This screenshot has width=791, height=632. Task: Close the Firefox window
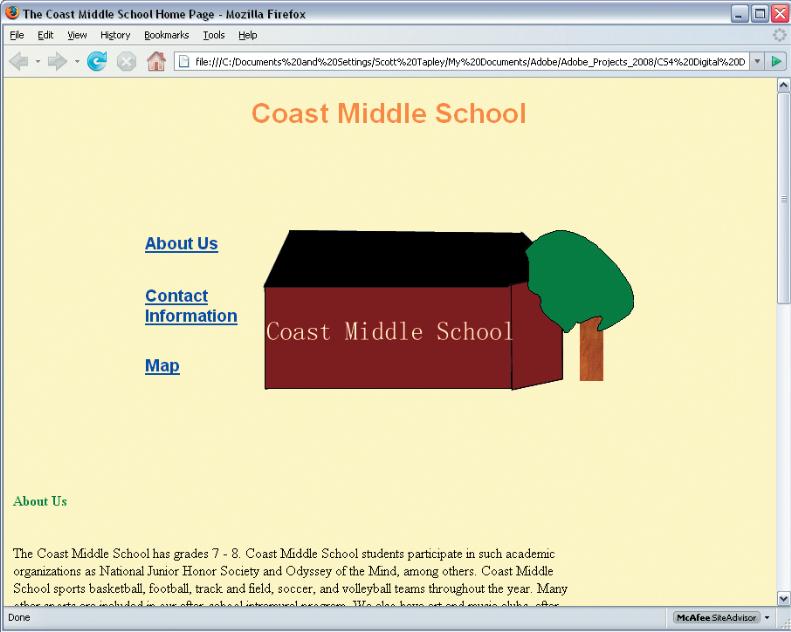(780, 14)
